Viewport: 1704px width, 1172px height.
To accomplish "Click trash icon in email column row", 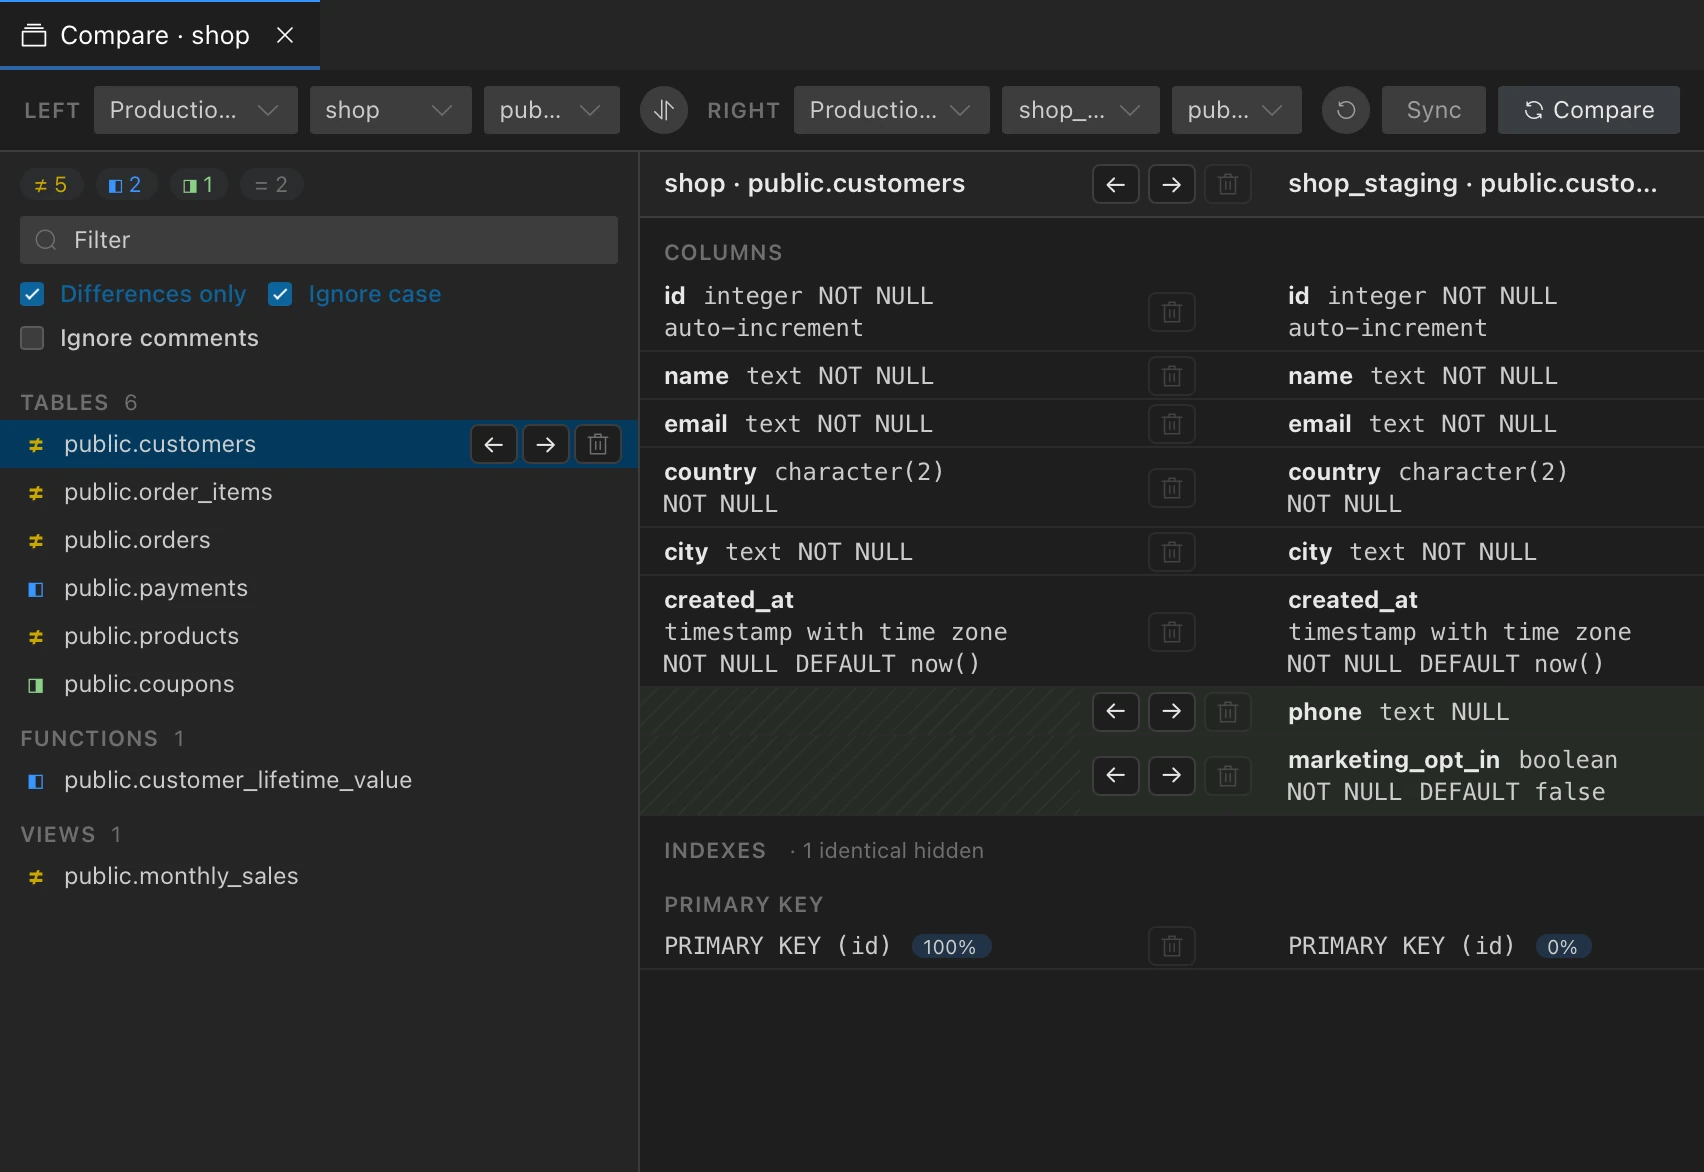I will coord(1172,424).
